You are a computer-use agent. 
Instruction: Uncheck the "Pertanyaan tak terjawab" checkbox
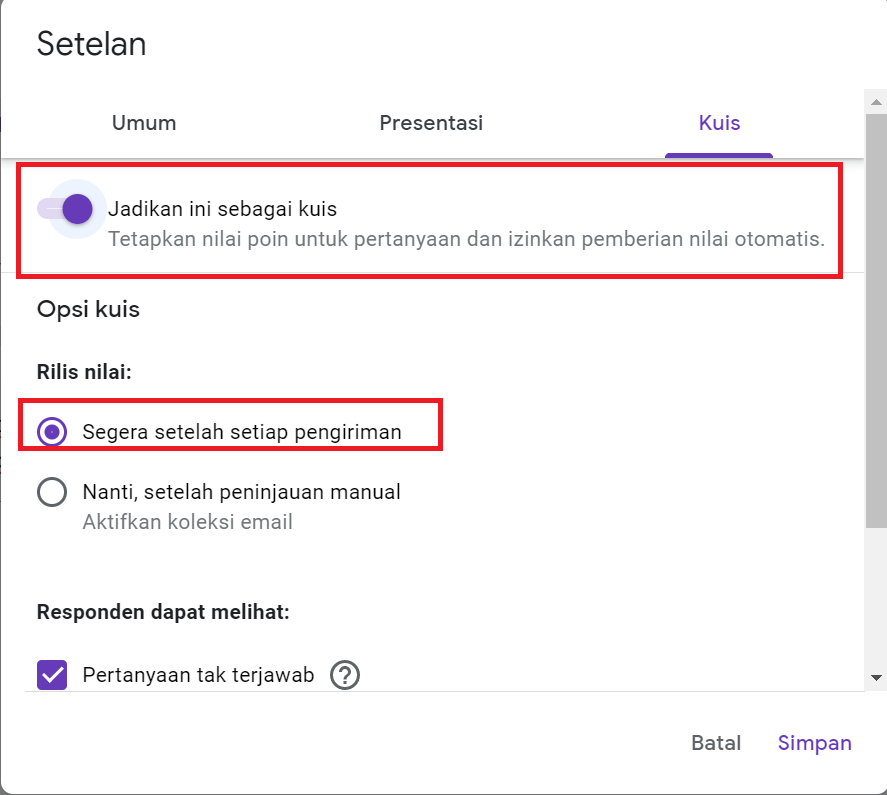pos(52,675)
